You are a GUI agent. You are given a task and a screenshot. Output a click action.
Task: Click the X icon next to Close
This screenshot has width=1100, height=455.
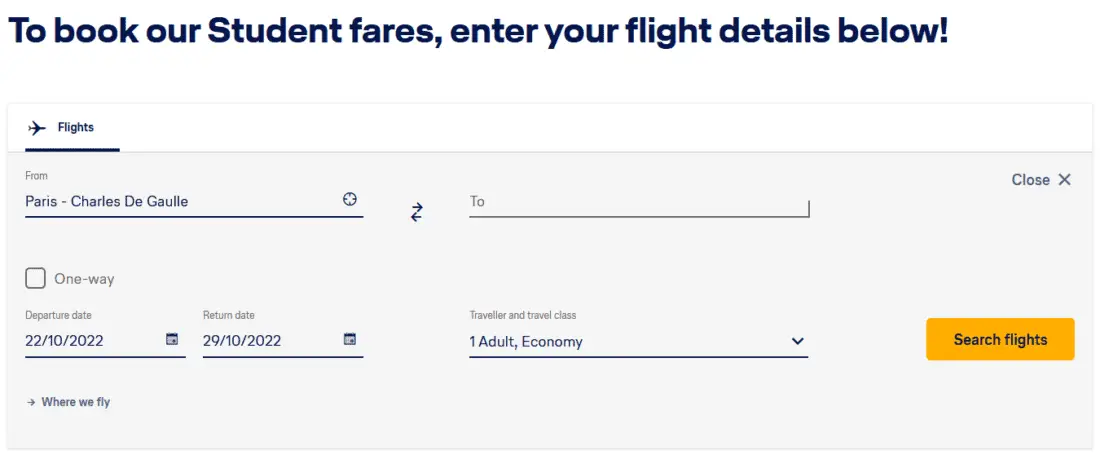tap(1064, 180)
